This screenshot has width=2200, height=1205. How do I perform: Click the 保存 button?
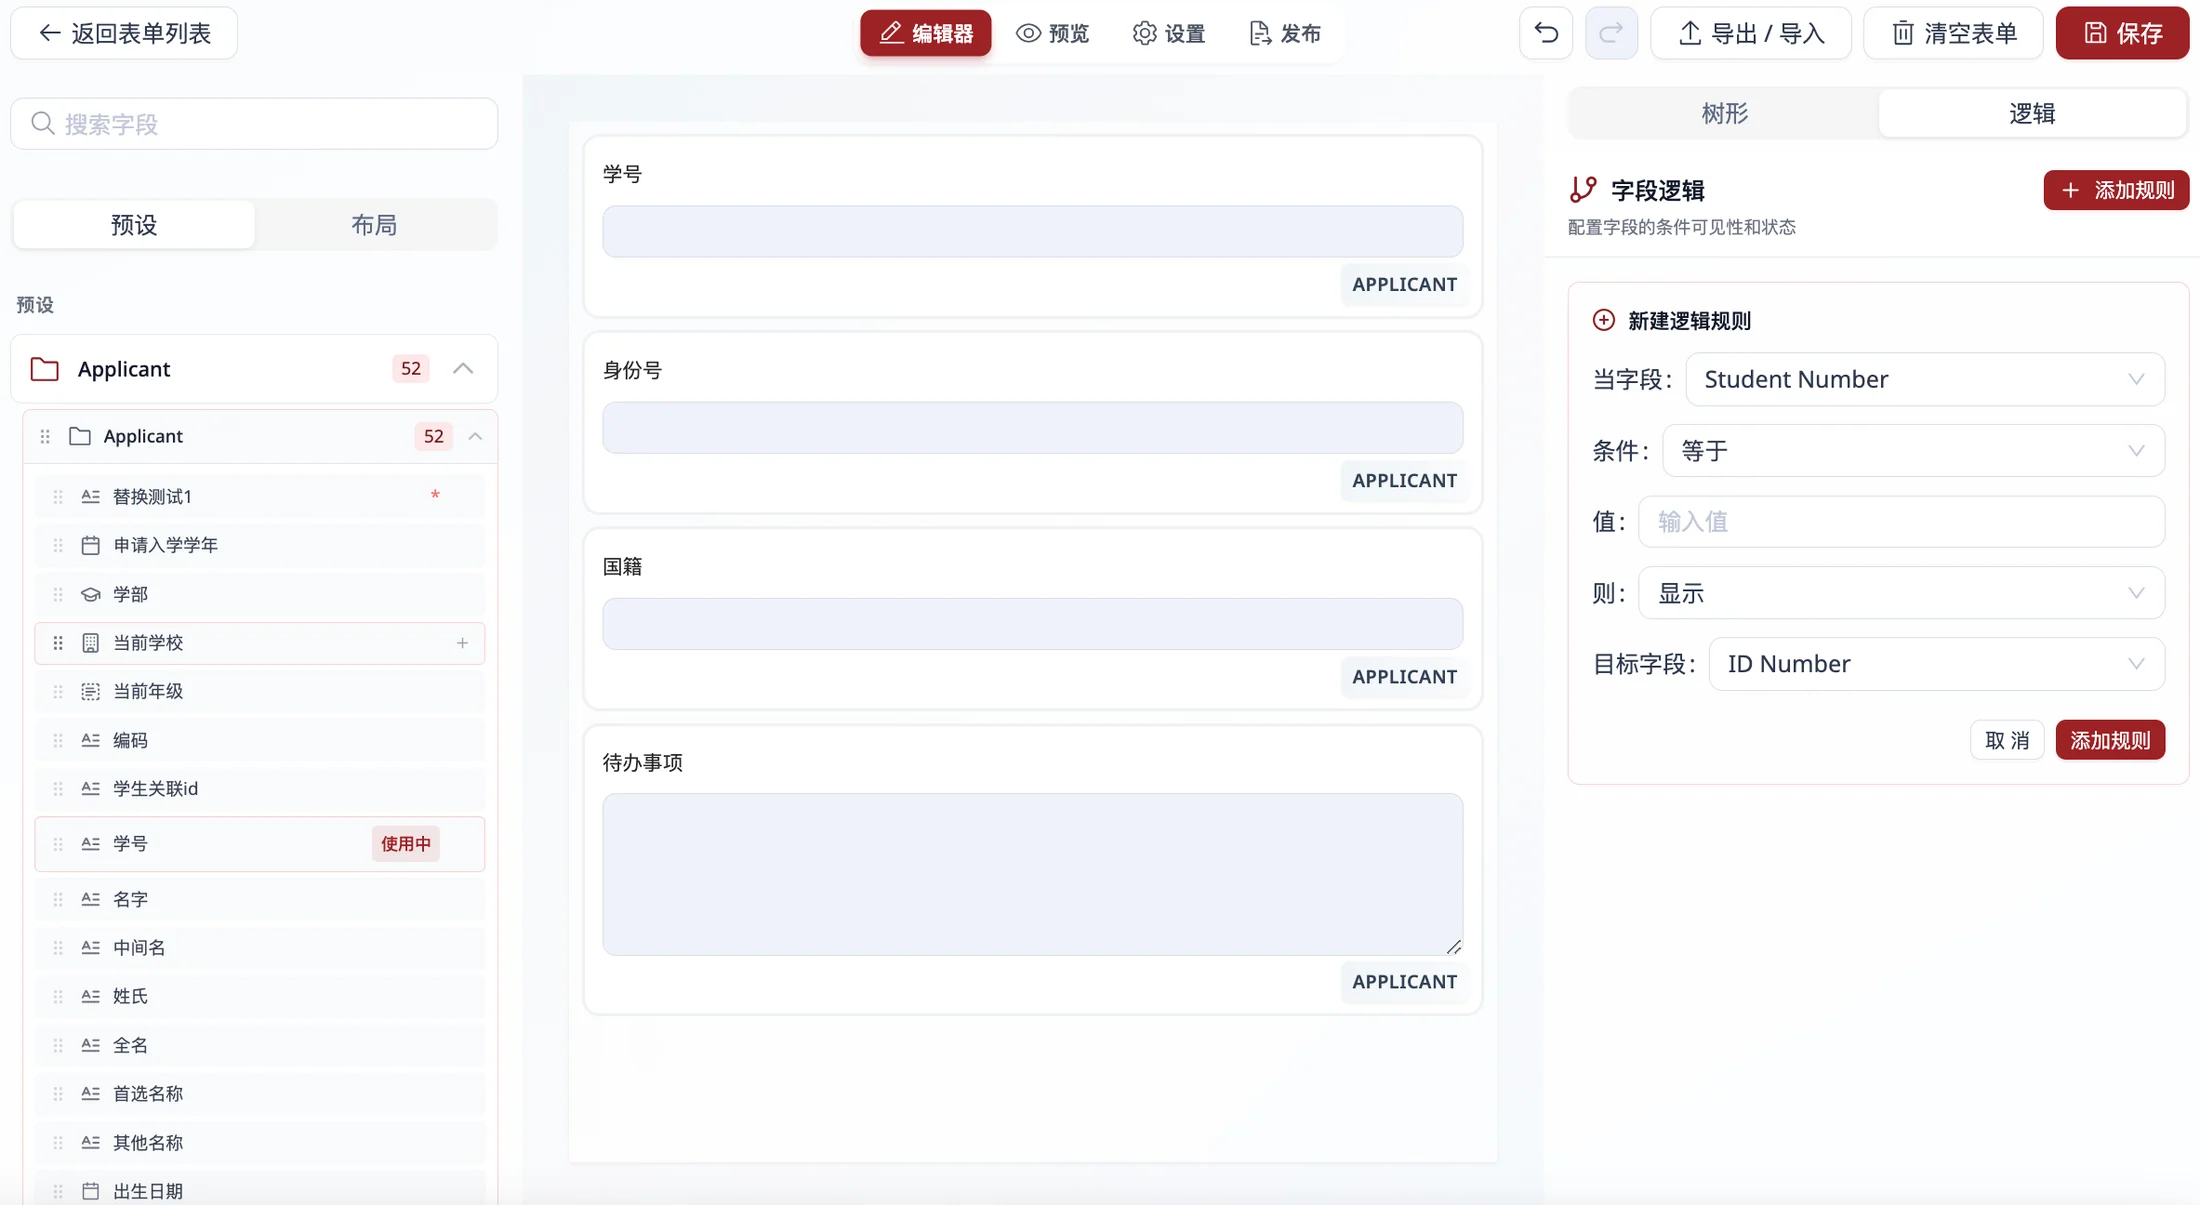tap(2122, 33)
